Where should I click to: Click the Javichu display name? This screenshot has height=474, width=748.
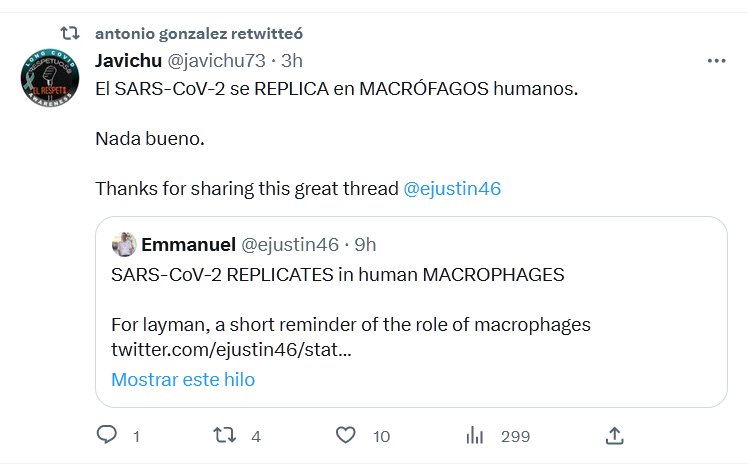128,60
